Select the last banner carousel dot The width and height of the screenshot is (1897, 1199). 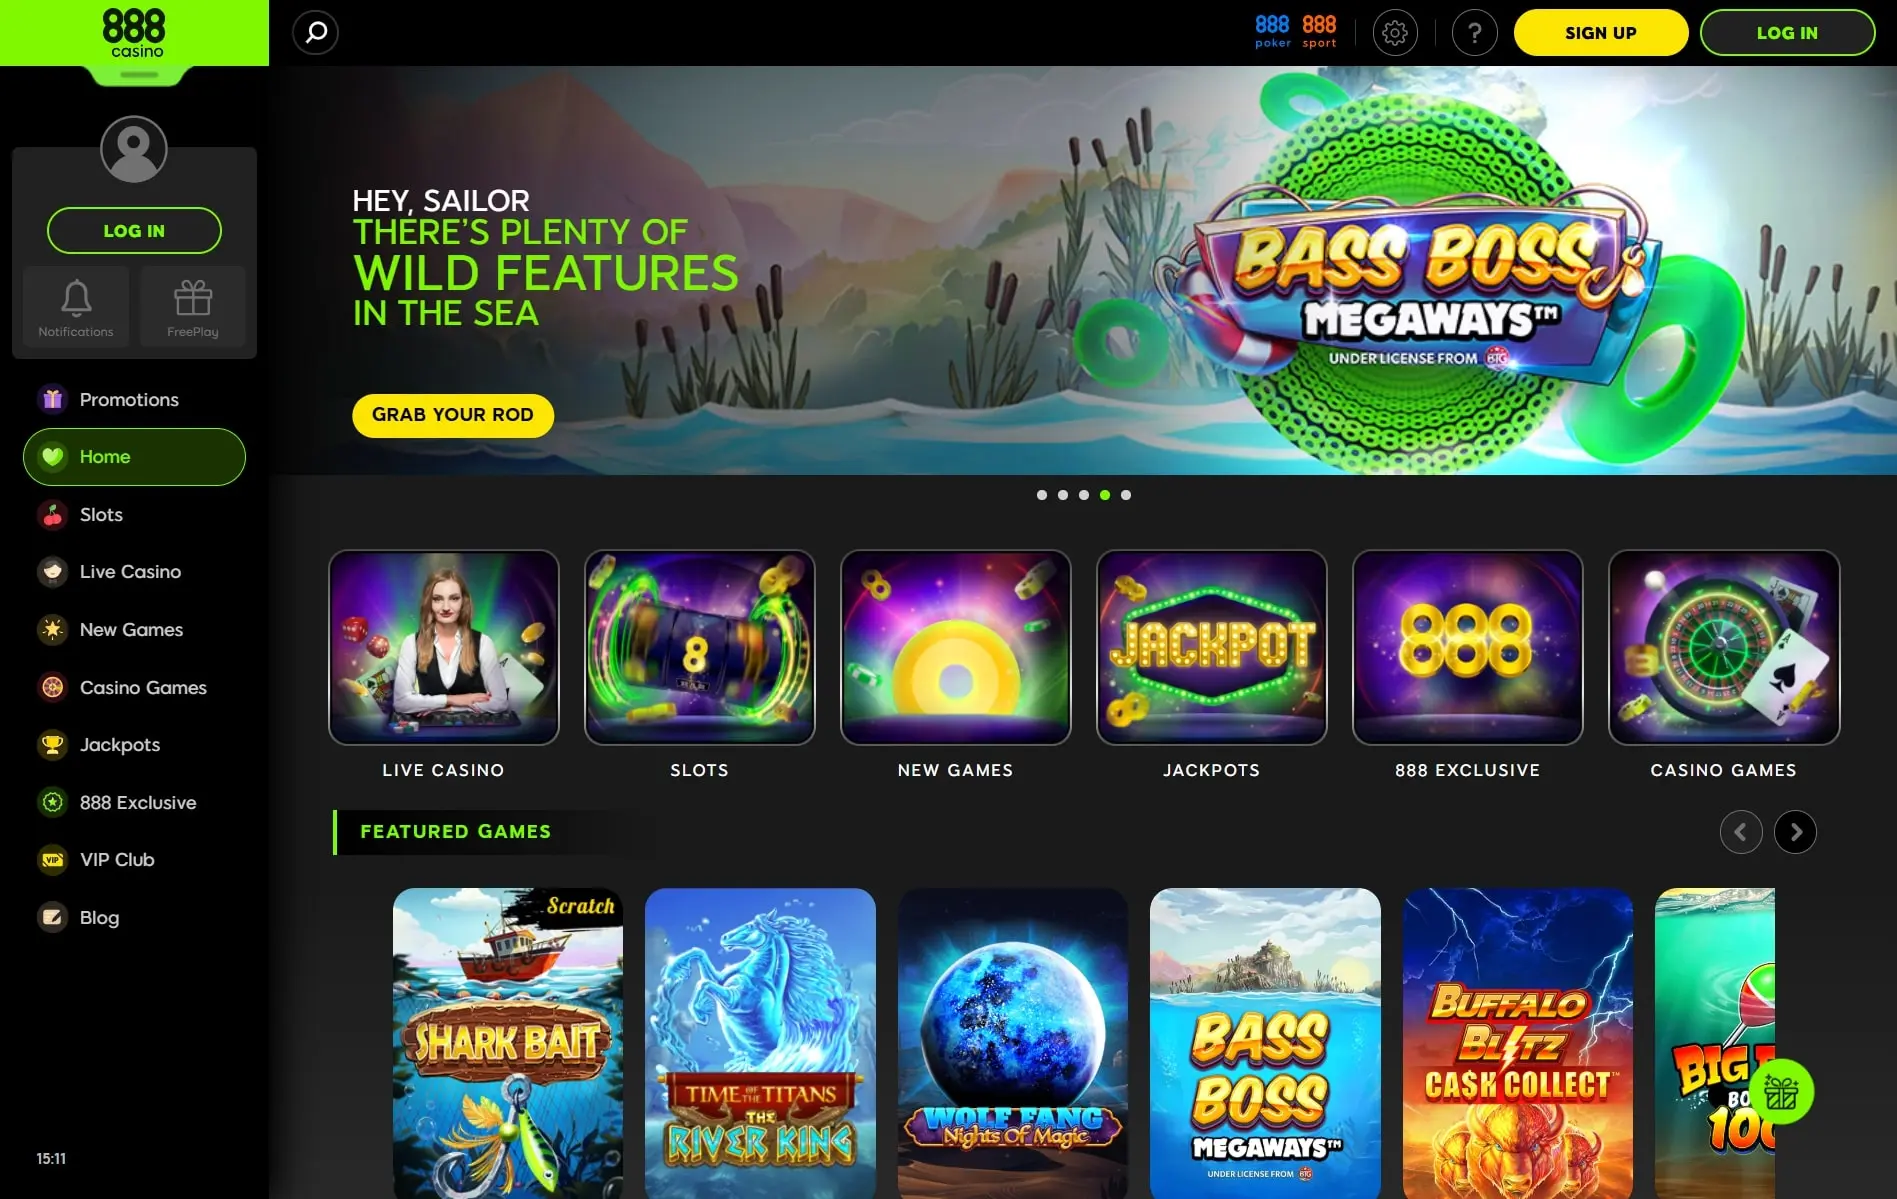tap(1126, 495)
